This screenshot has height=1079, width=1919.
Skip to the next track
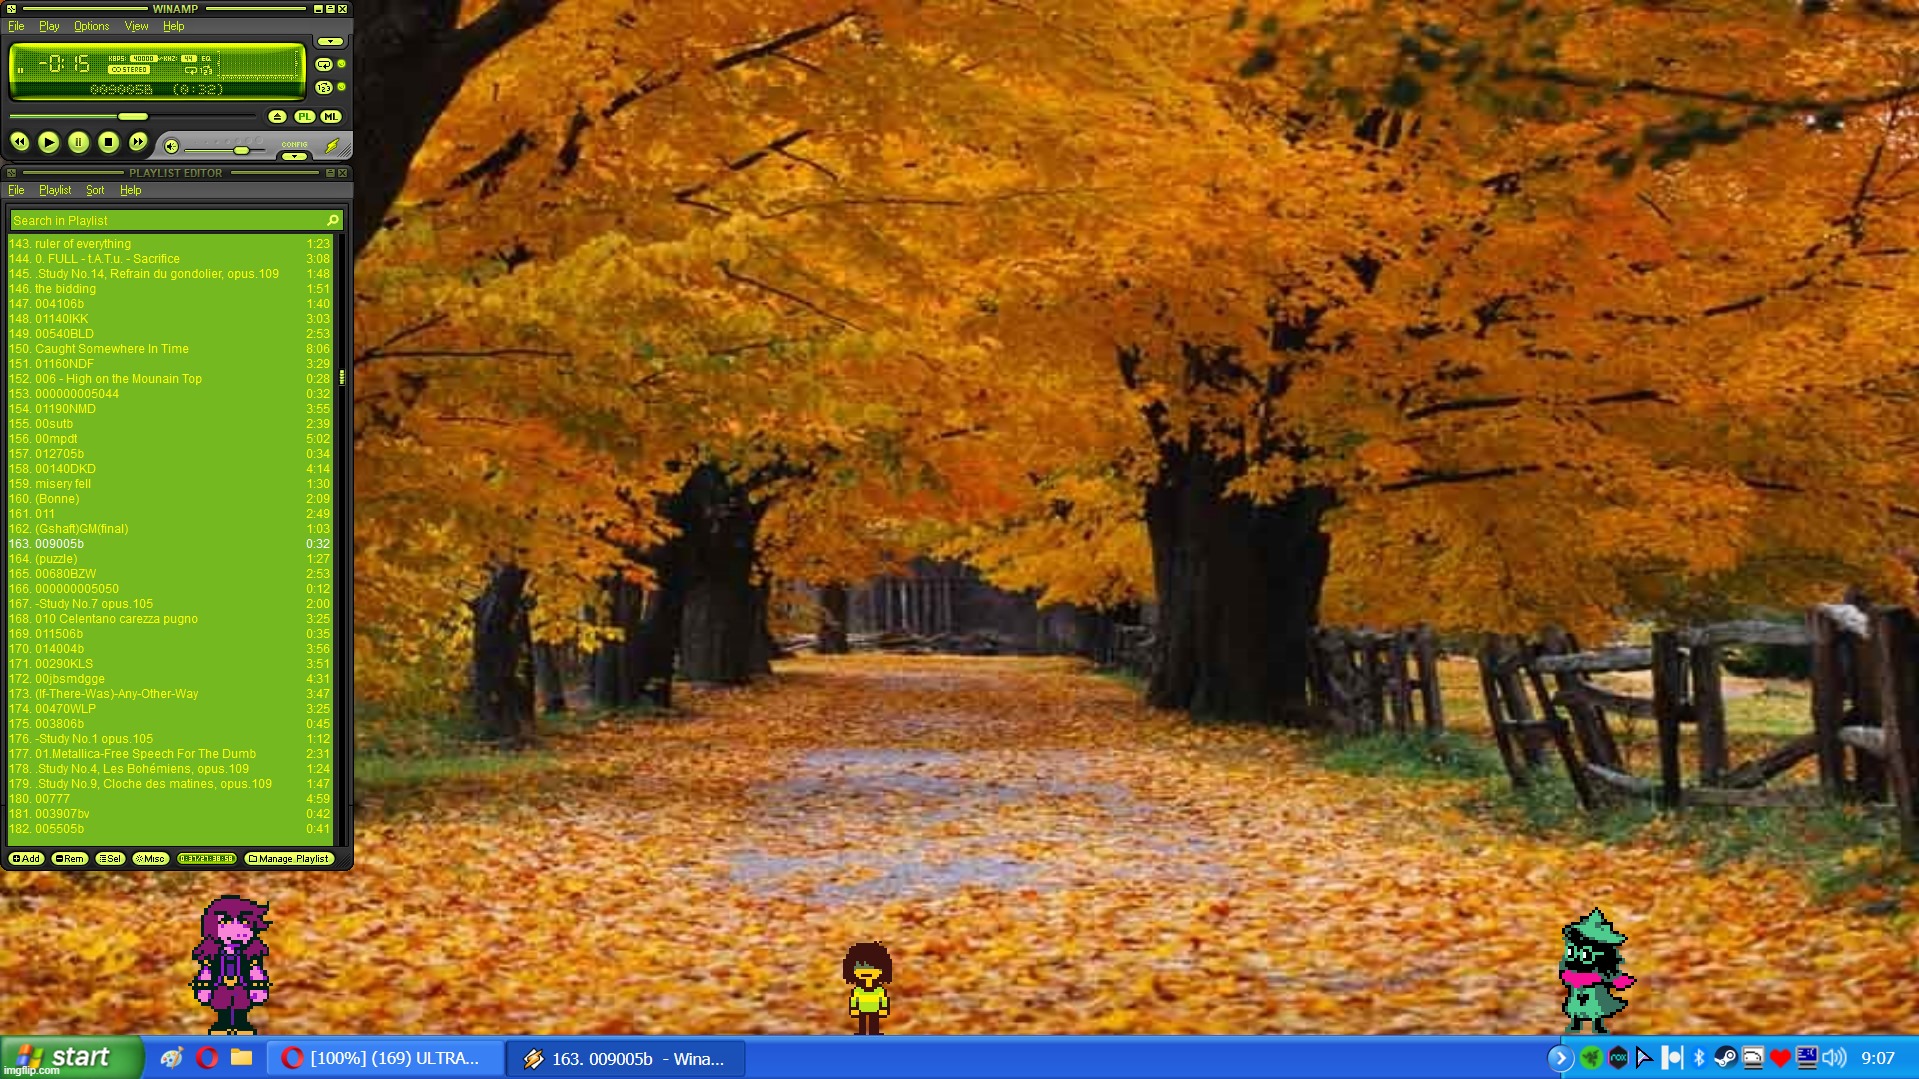[x=138, y=143]
